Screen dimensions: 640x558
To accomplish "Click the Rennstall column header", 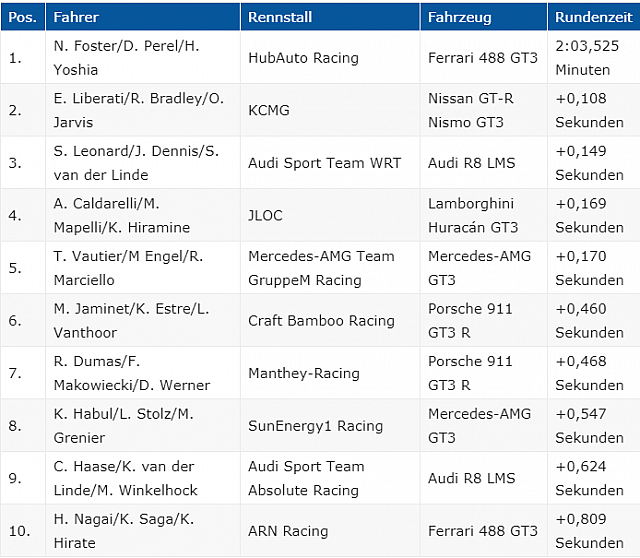I will [x=330, y=17].
